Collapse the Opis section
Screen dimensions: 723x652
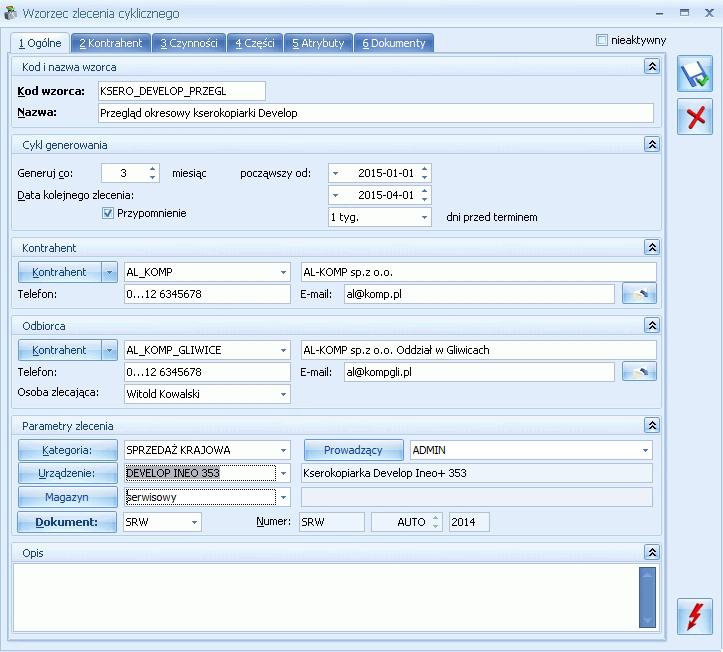(x=652, y=552)
